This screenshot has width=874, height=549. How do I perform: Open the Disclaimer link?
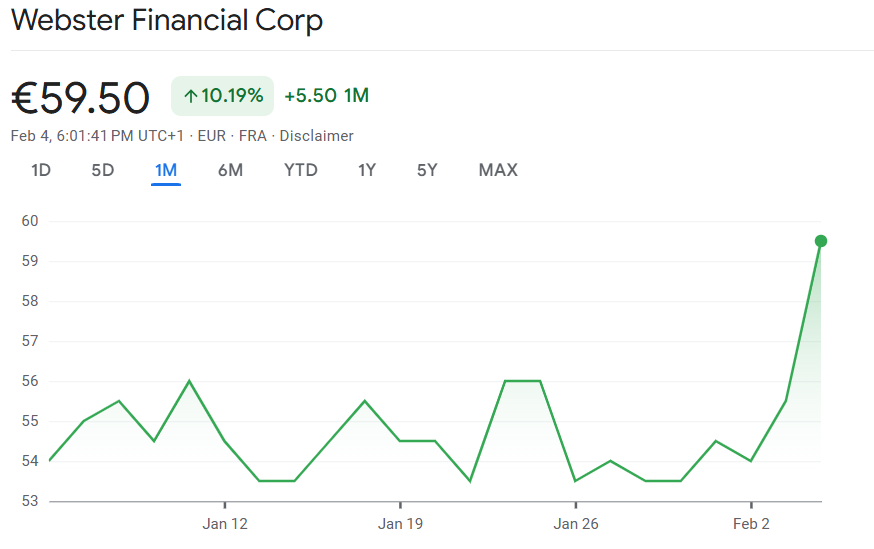point(316,136)
